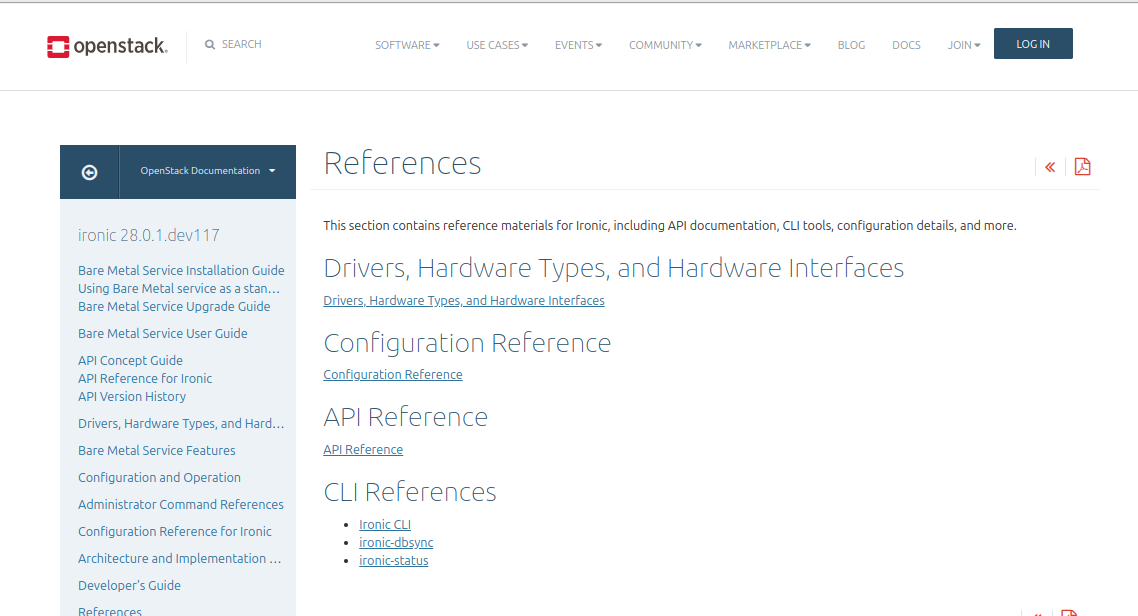The image size is (1138, 616).
Task: Open the Docs page
Action: coord(906,45)
